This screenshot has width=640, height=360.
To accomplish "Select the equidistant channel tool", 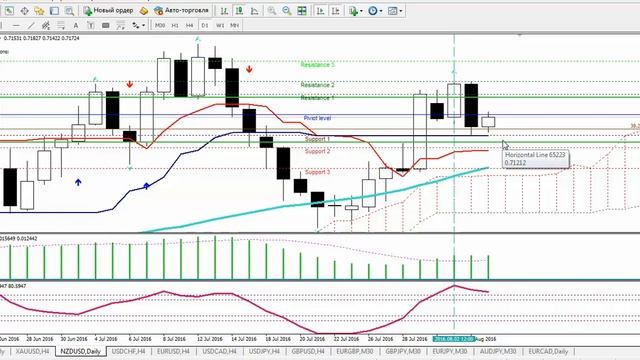I will click(x=46, y=25).
